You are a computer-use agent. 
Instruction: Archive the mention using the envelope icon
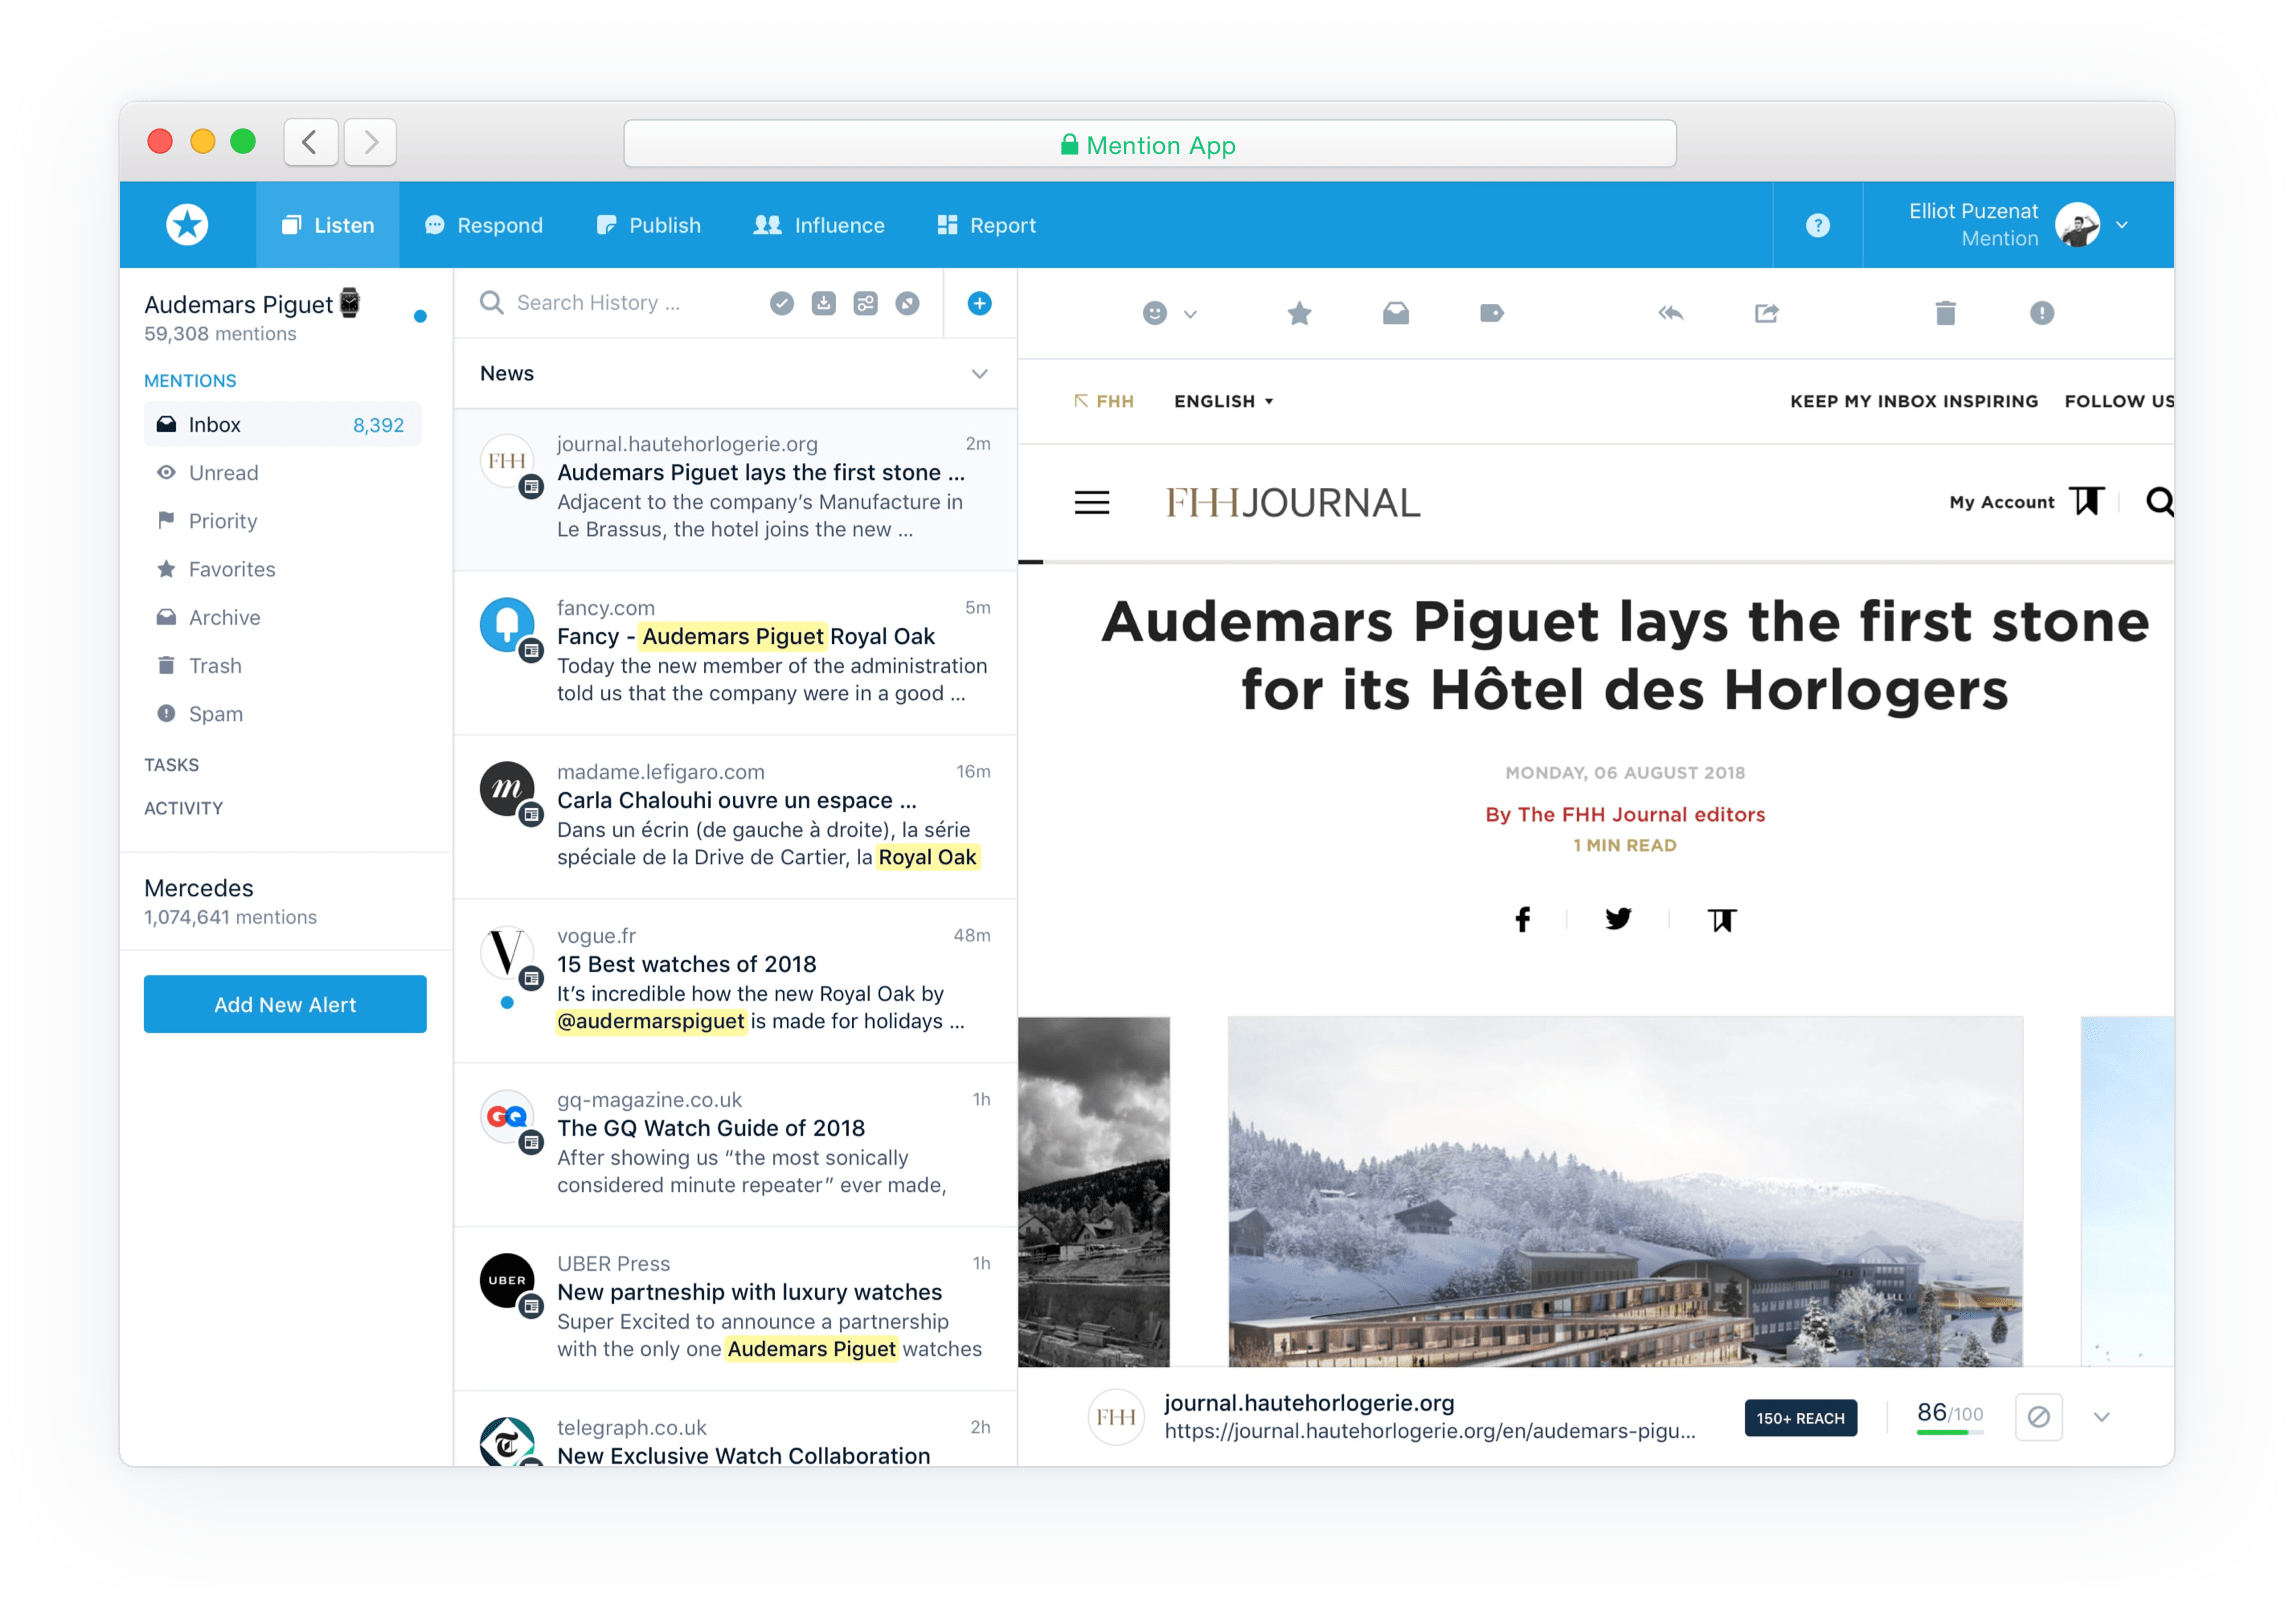pos(1395,313)
